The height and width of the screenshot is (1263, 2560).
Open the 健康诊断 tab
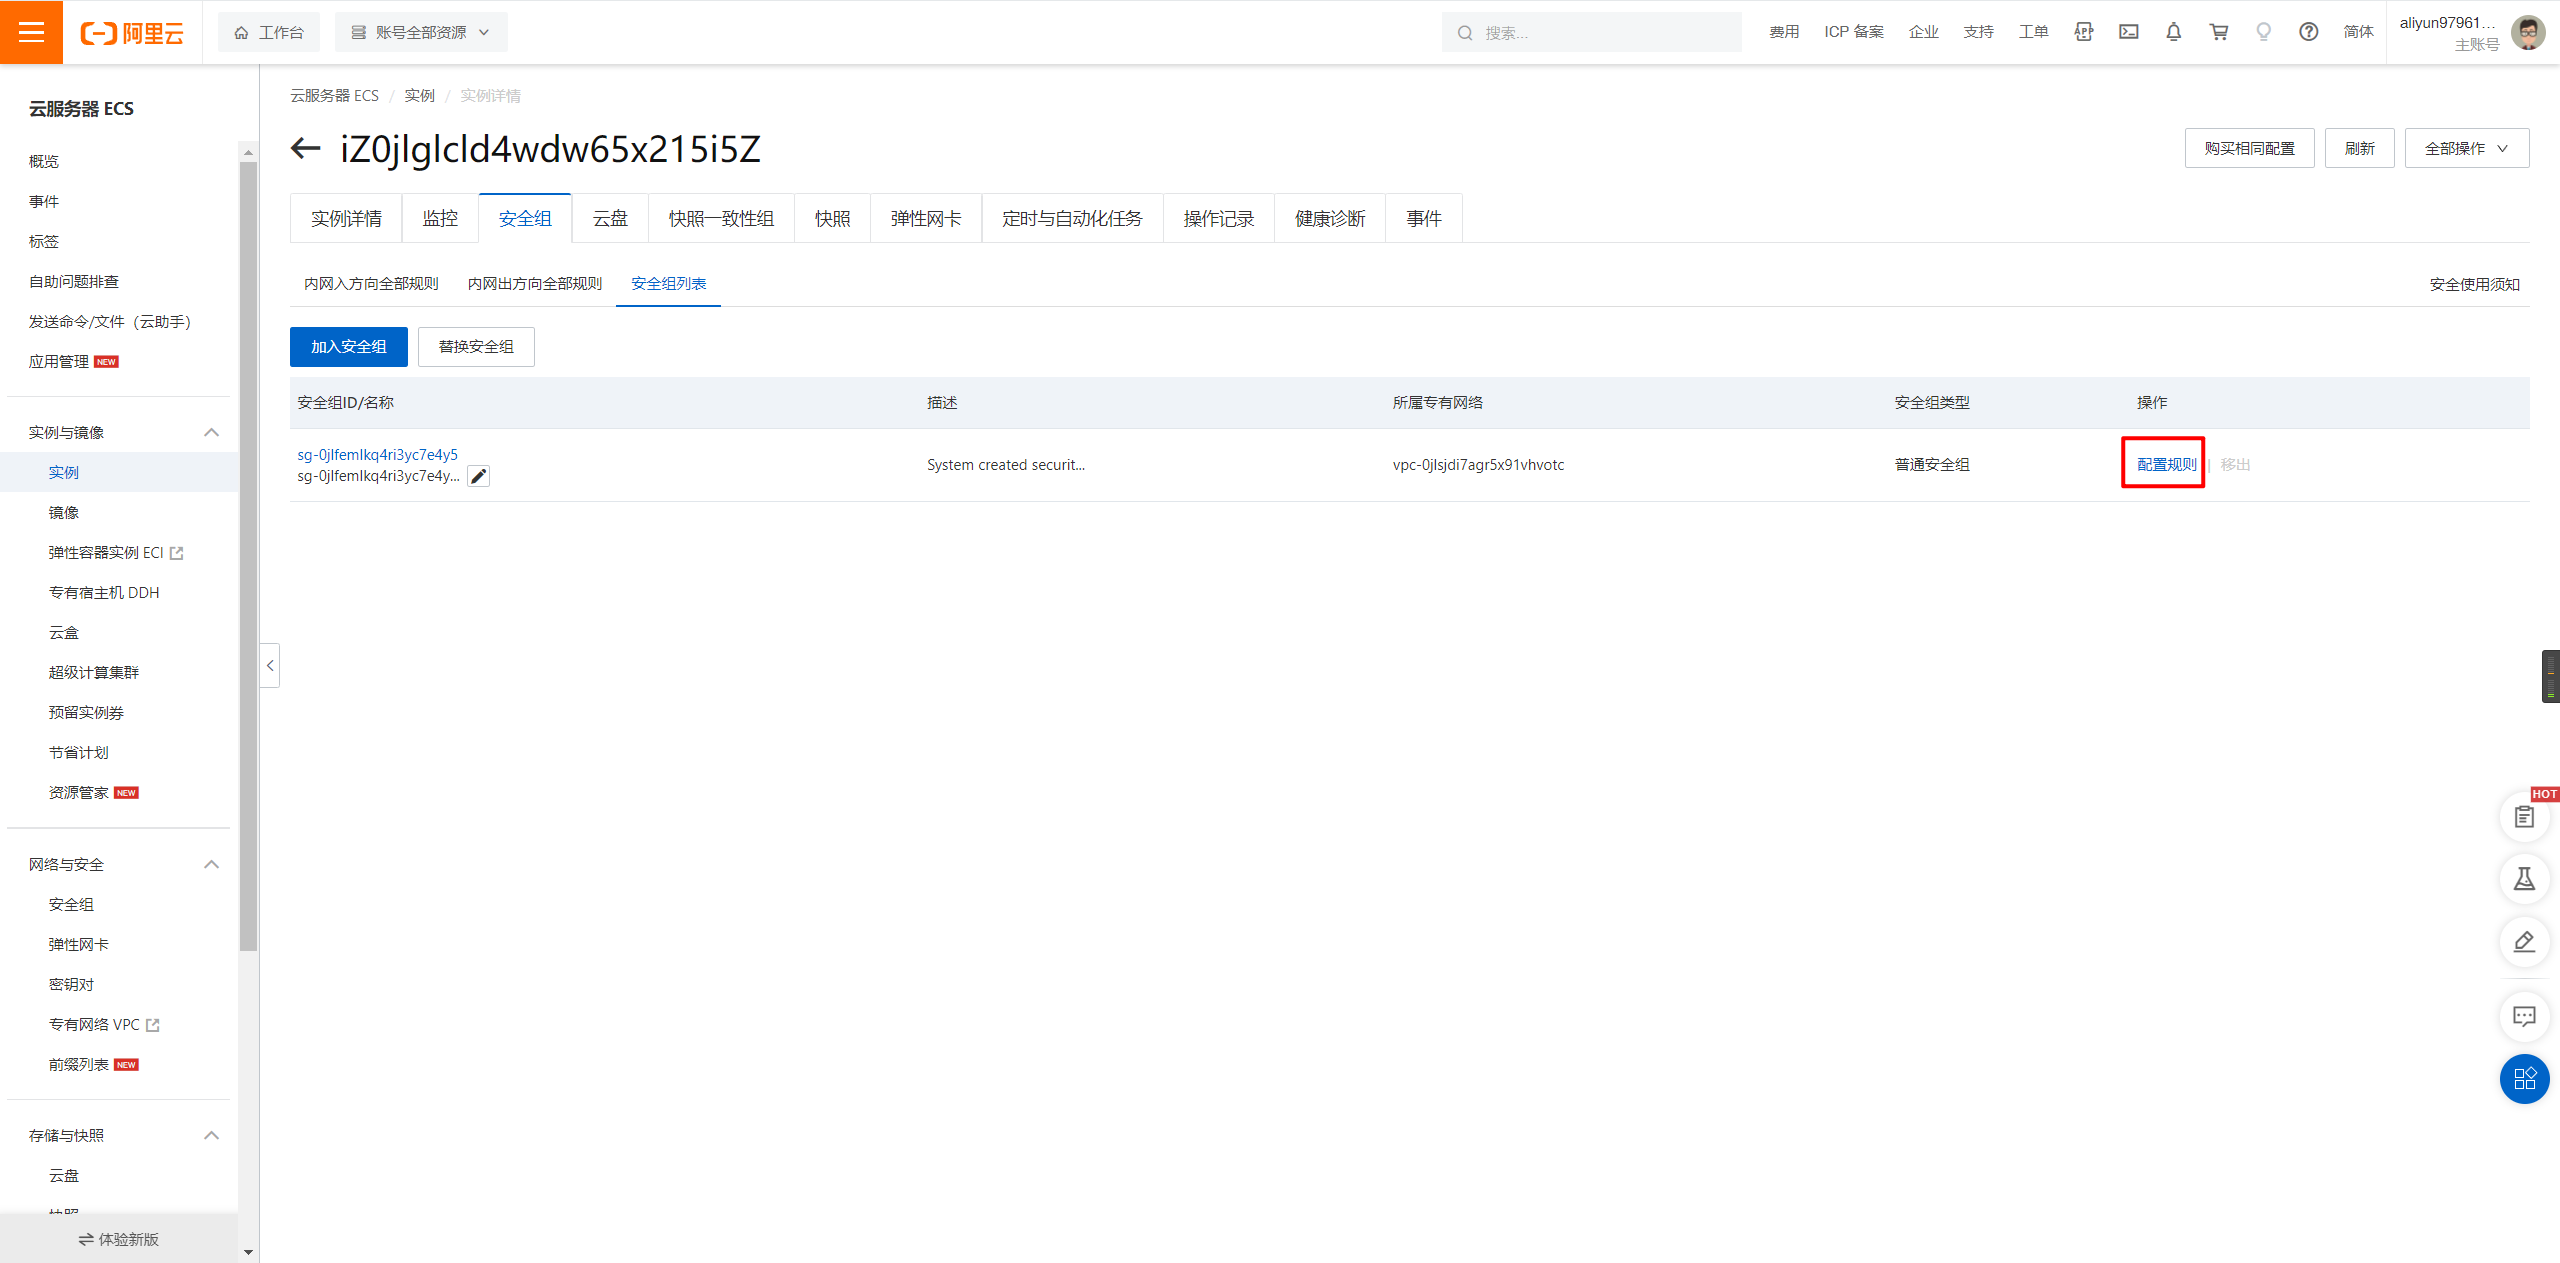[x=1330, y=218]
